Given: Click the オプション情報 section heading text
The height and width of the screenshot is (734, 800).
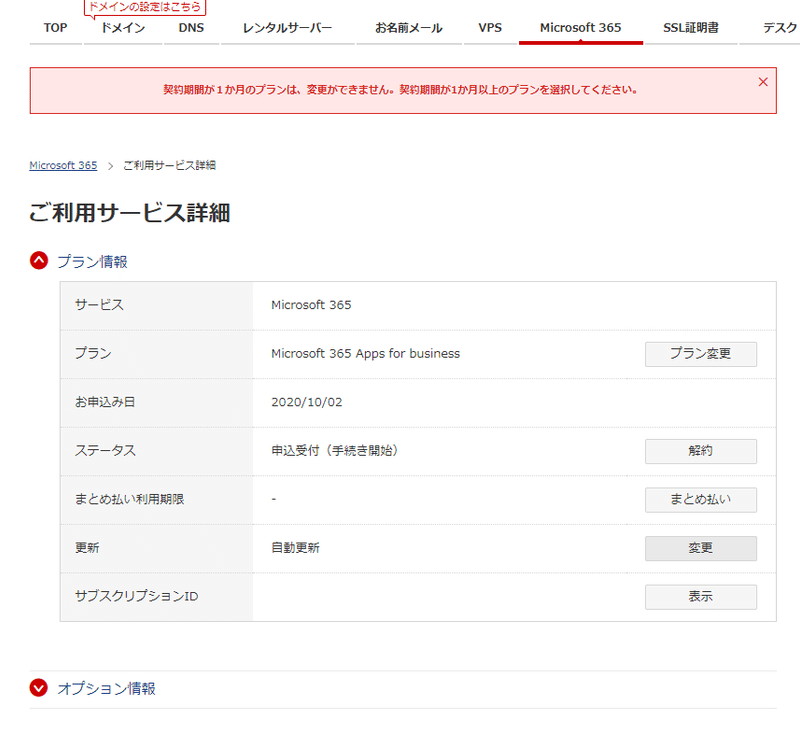Looking at the screenshot, I should tap(106, 689).
